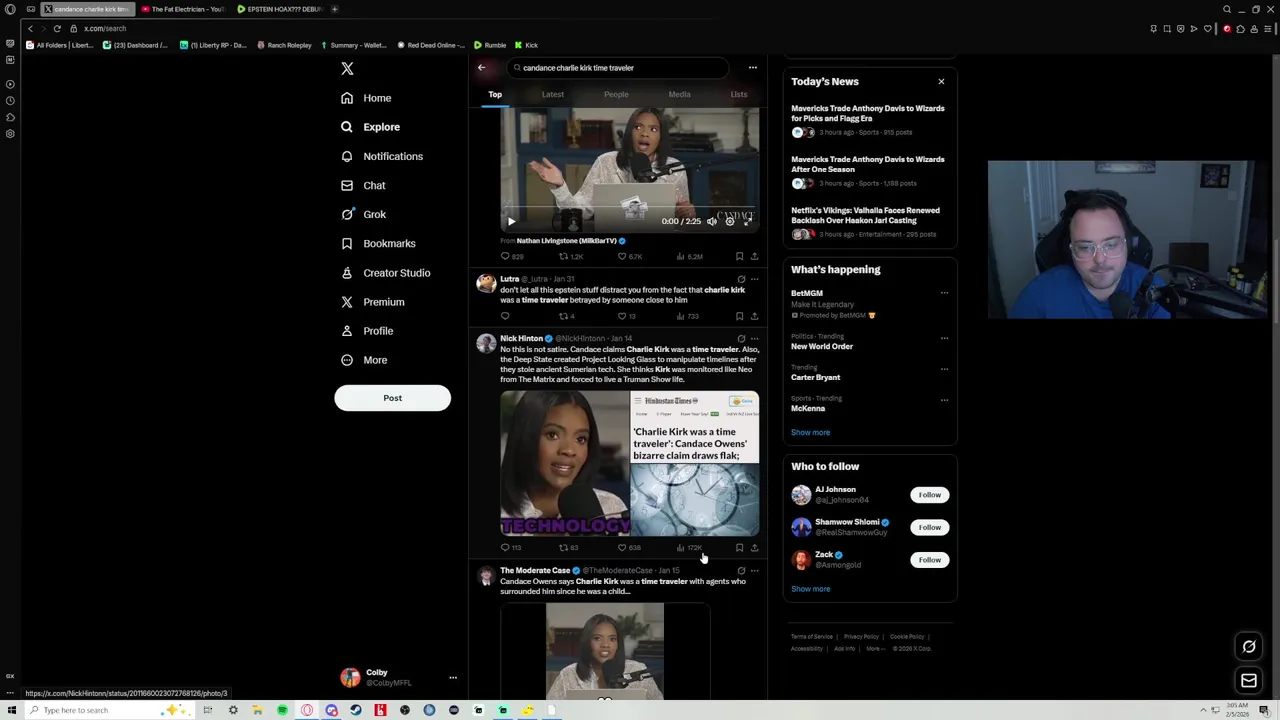This screenshot has width=1280, height=720.
Task: Switch to the Latest search tab
Action: tap(553, 94)
